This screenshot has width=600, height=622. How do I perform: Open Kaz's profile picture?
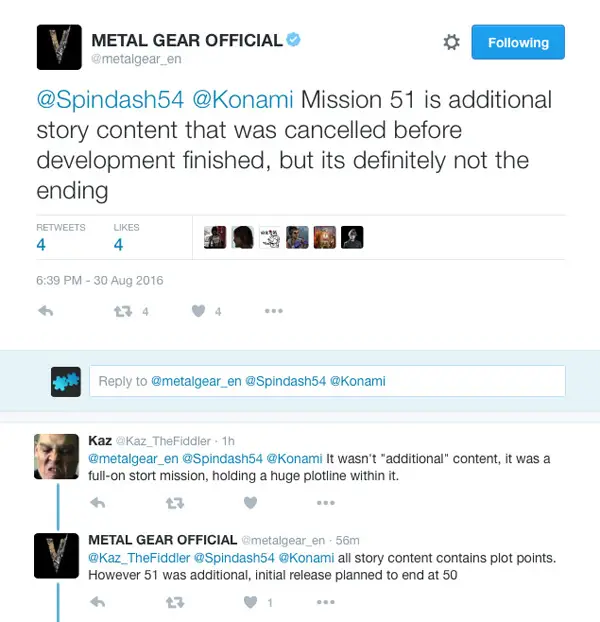56,456
